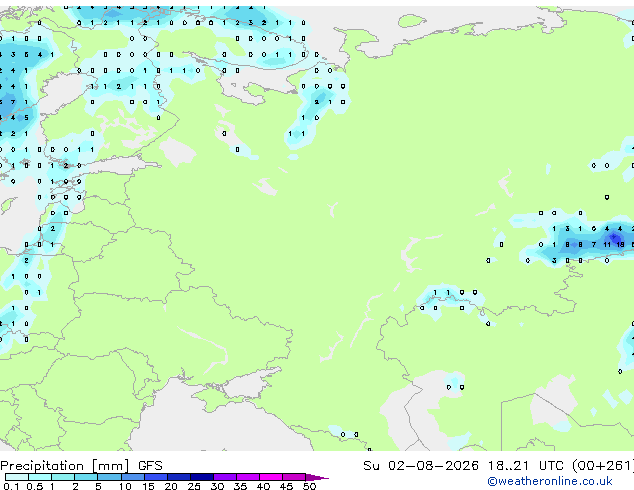Click the legend label '40'
634x490 pixels.
click(x=263, y=486)
